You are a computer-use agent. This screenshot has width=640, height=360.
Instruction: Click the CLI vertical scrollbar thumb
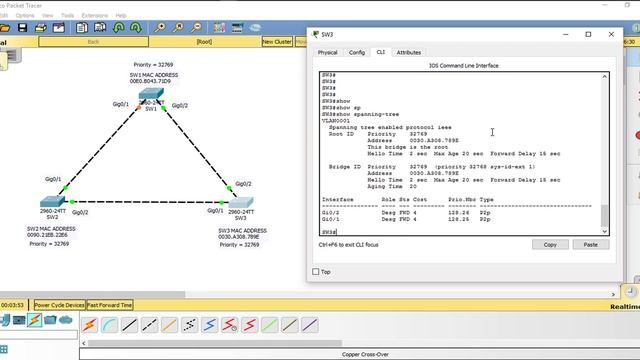pos(604,215)
